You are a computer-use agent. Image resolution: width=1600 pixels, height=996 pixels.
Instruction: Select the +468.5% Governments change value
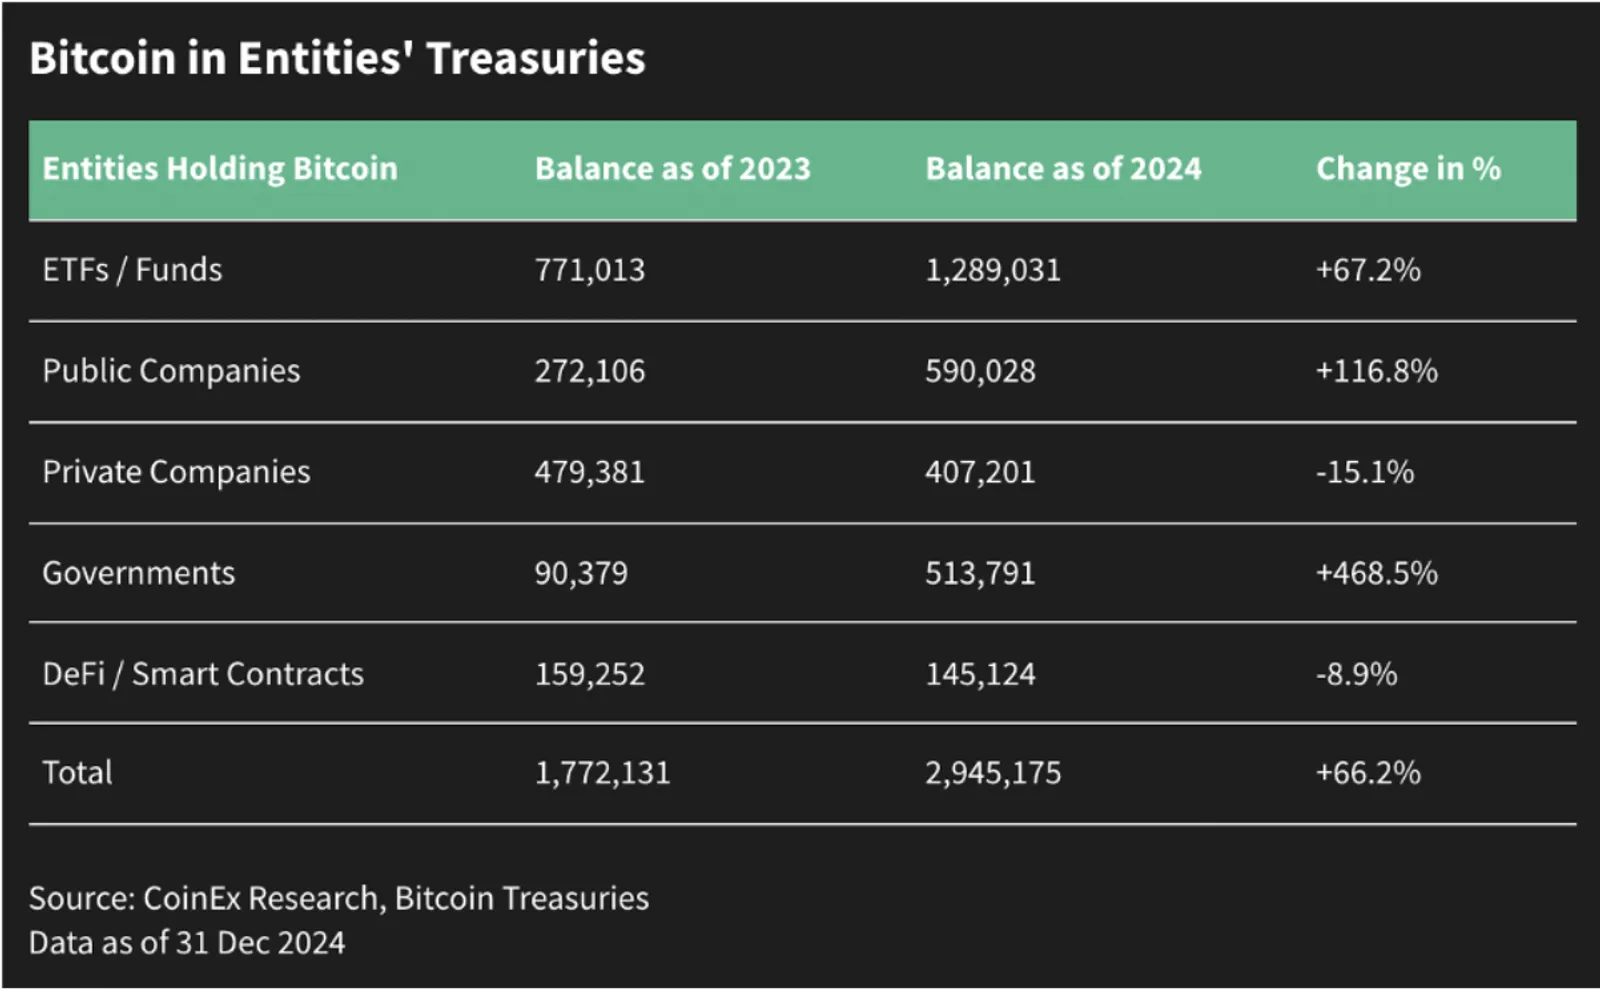[1376, 573]
